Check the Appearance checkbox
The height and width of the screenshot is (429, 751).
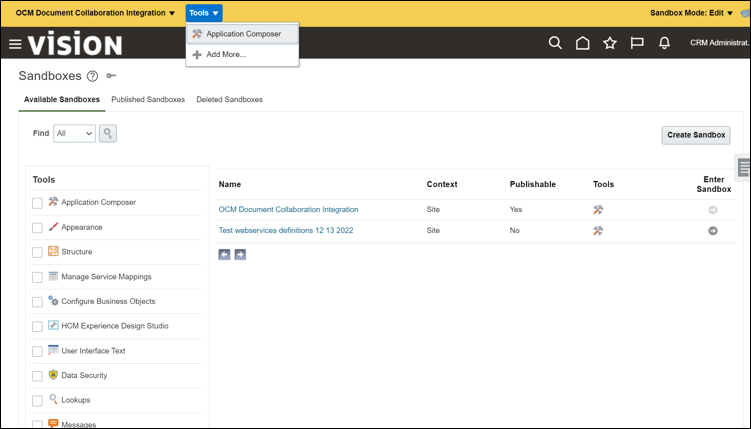(37, 228)
